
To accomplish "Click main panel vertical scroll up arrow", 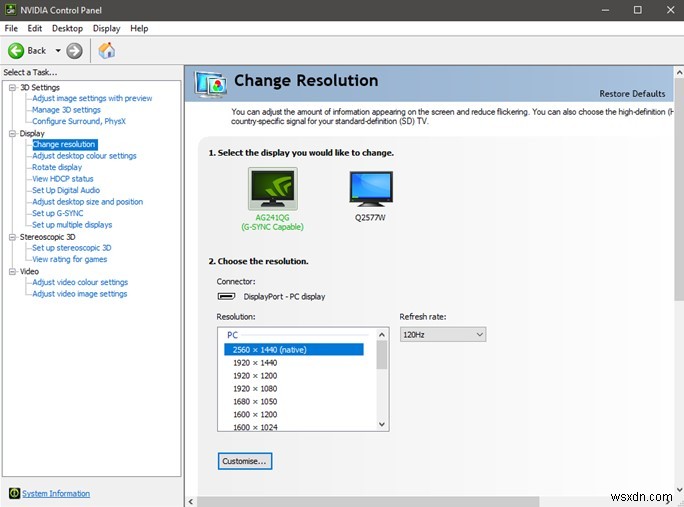I will (x=679, y=72).
